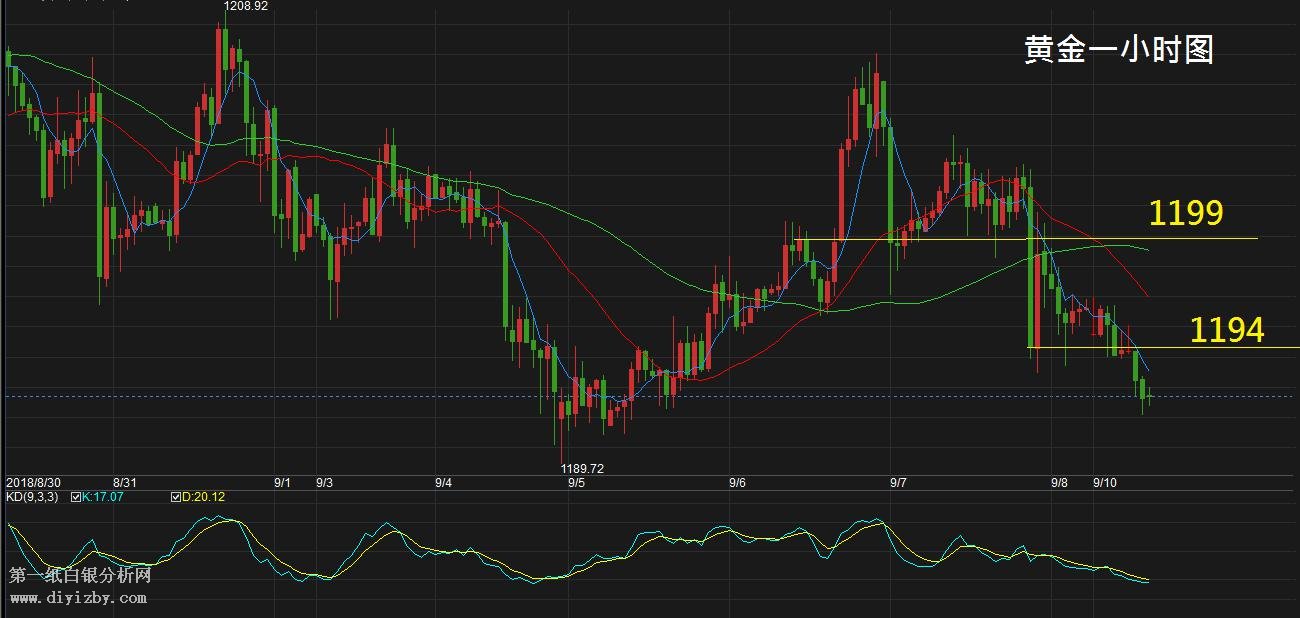
Task: Click the 1199 resistance level label
Action: (x=1186, y=213)
